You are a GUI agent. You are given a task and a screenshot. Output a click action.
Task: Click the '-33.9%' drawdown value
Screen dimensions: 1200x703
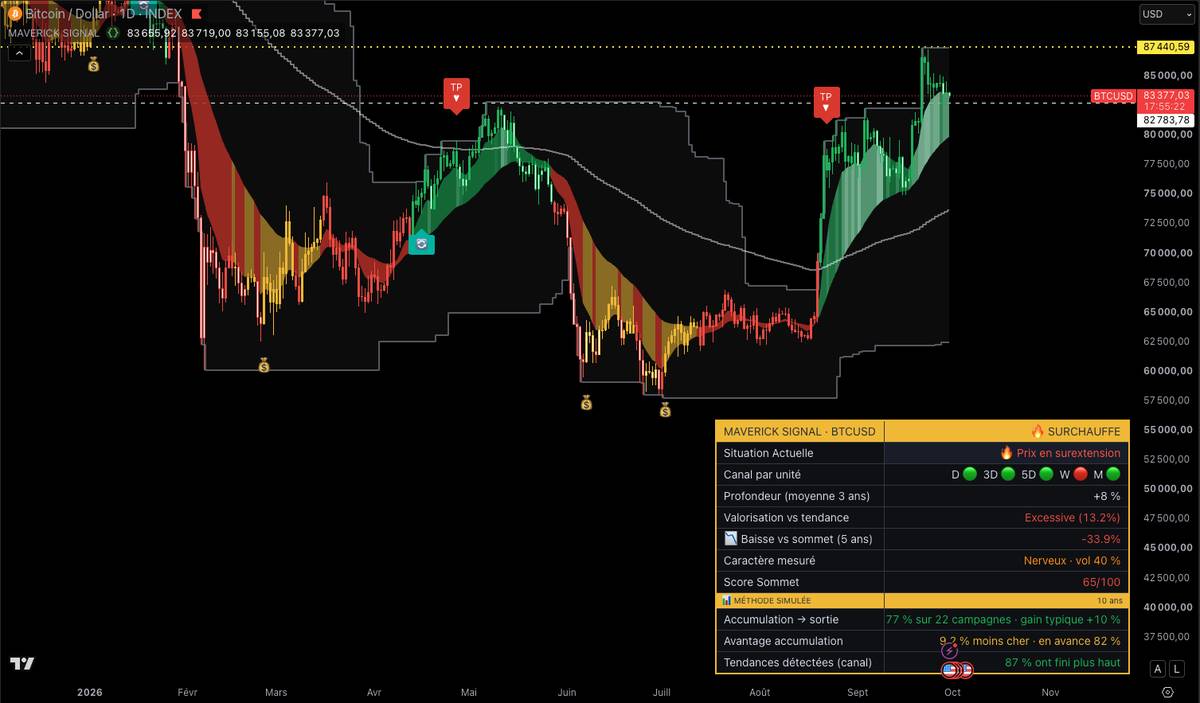click(x=1100, y=539)
